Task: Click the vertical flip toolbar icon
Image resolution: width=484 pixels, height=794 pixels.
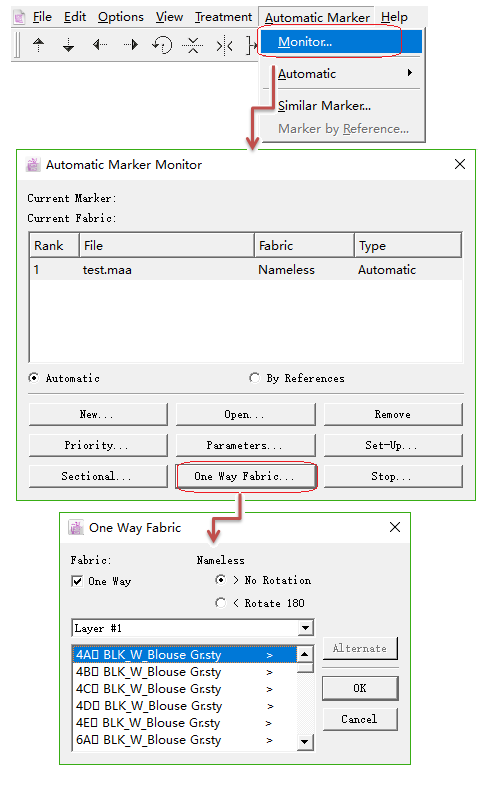Action: coord(193,45)
